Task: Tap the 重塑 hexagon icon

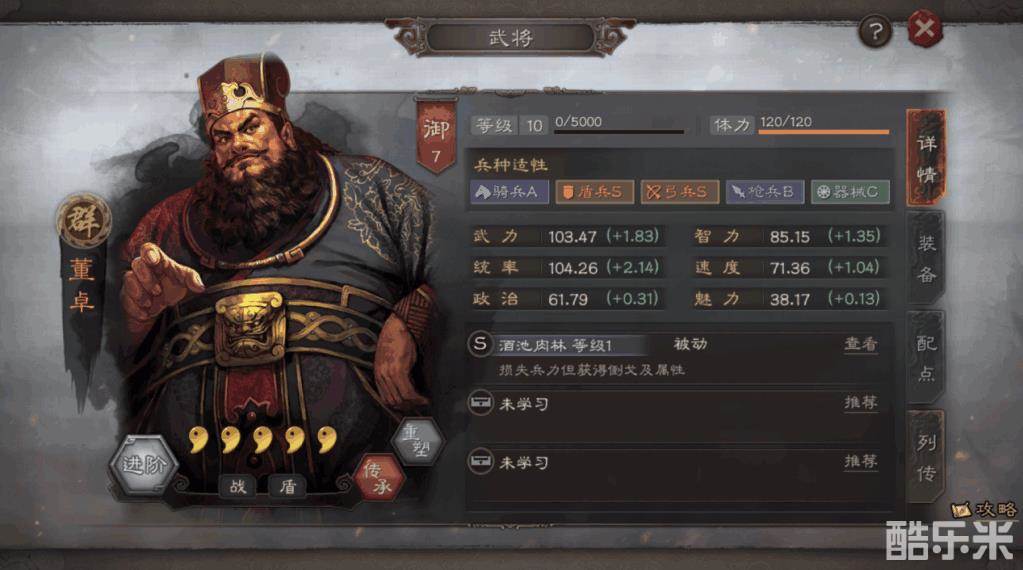Action: pos(418,440)
